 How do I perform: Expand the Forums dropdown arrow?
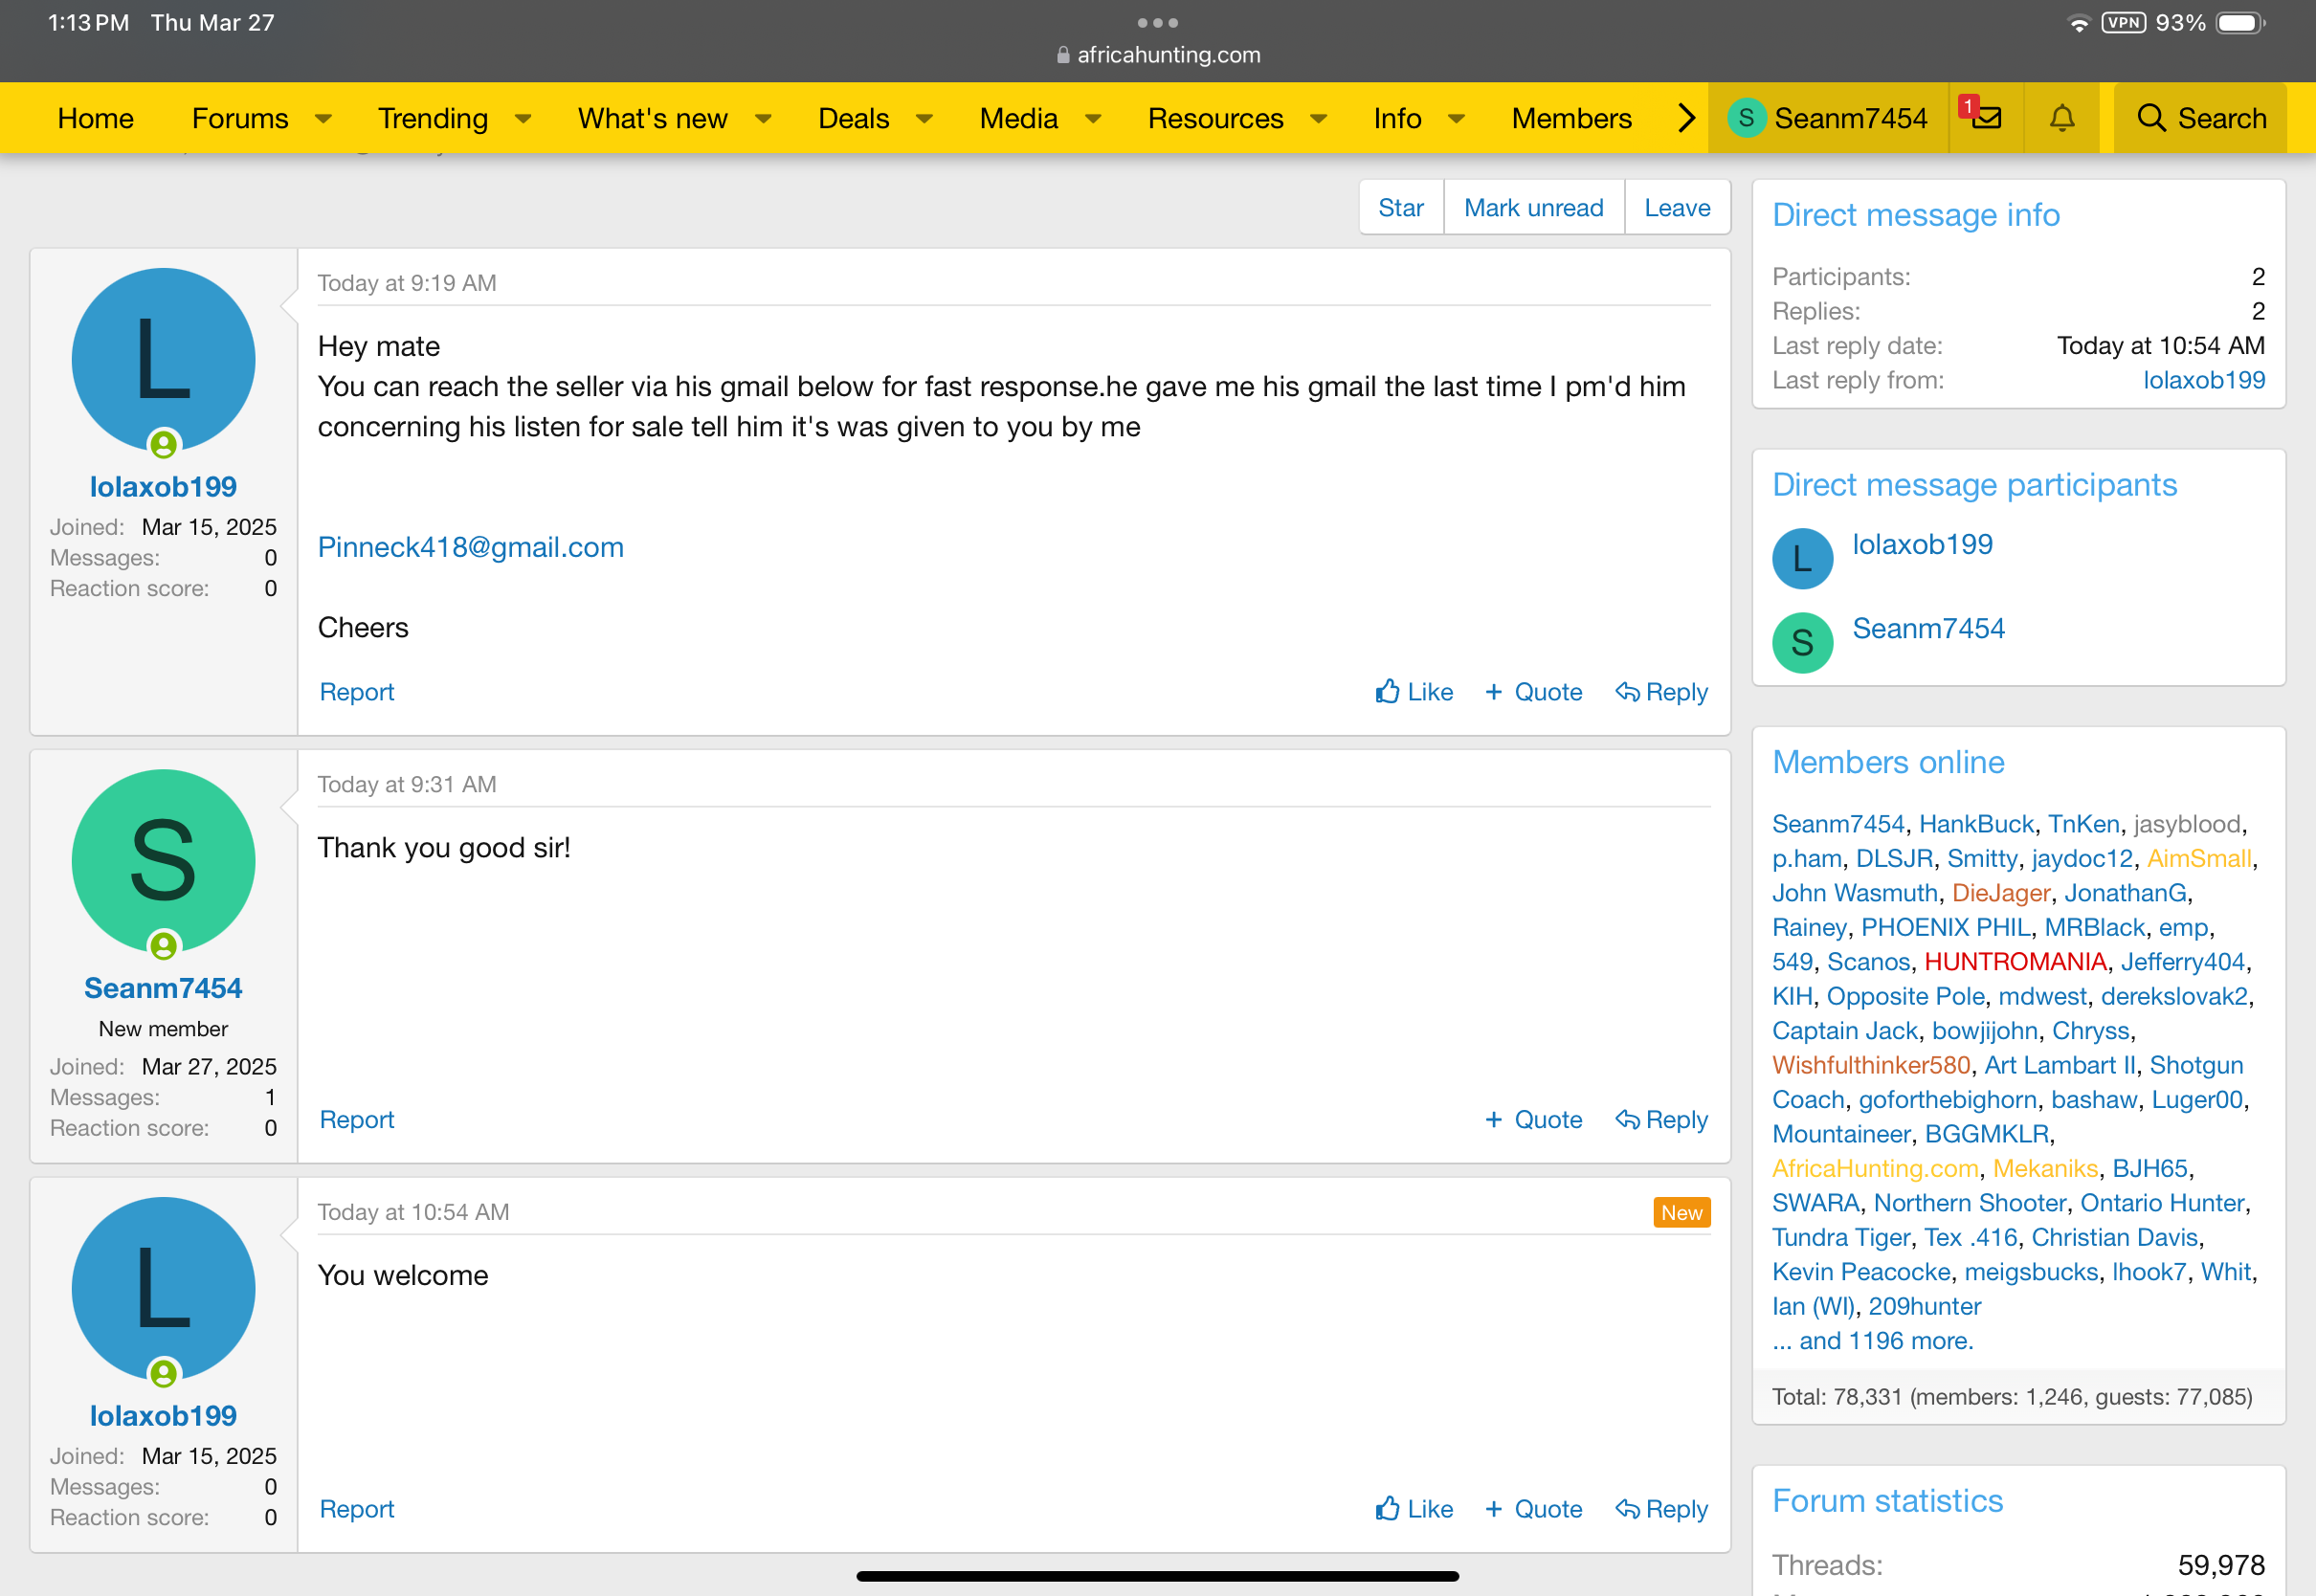[323, 119]
